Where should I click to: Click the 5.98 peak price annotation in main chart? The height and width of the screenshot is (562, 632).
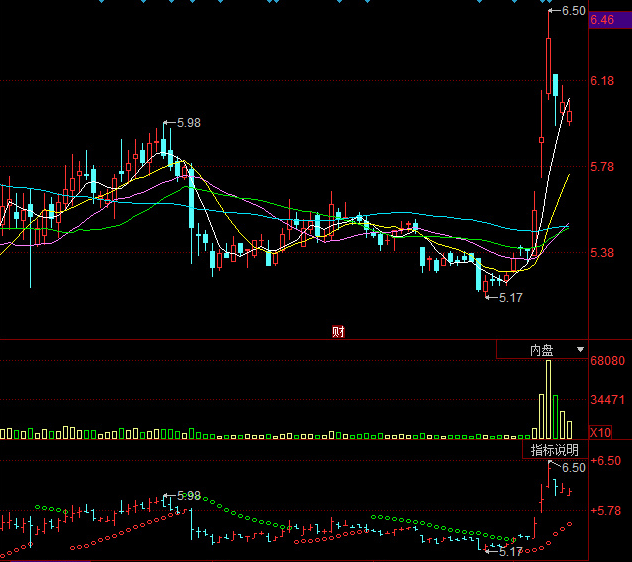click(x=188, y=123)
